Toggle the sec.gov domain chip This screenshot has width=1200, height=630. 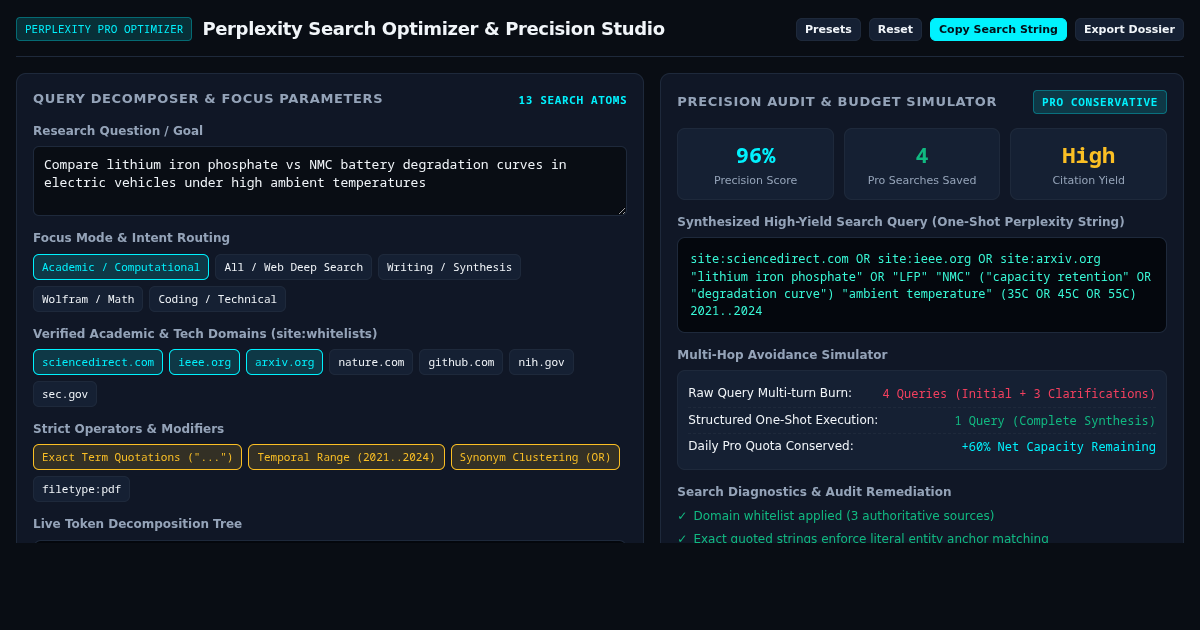tap(65, 394)
